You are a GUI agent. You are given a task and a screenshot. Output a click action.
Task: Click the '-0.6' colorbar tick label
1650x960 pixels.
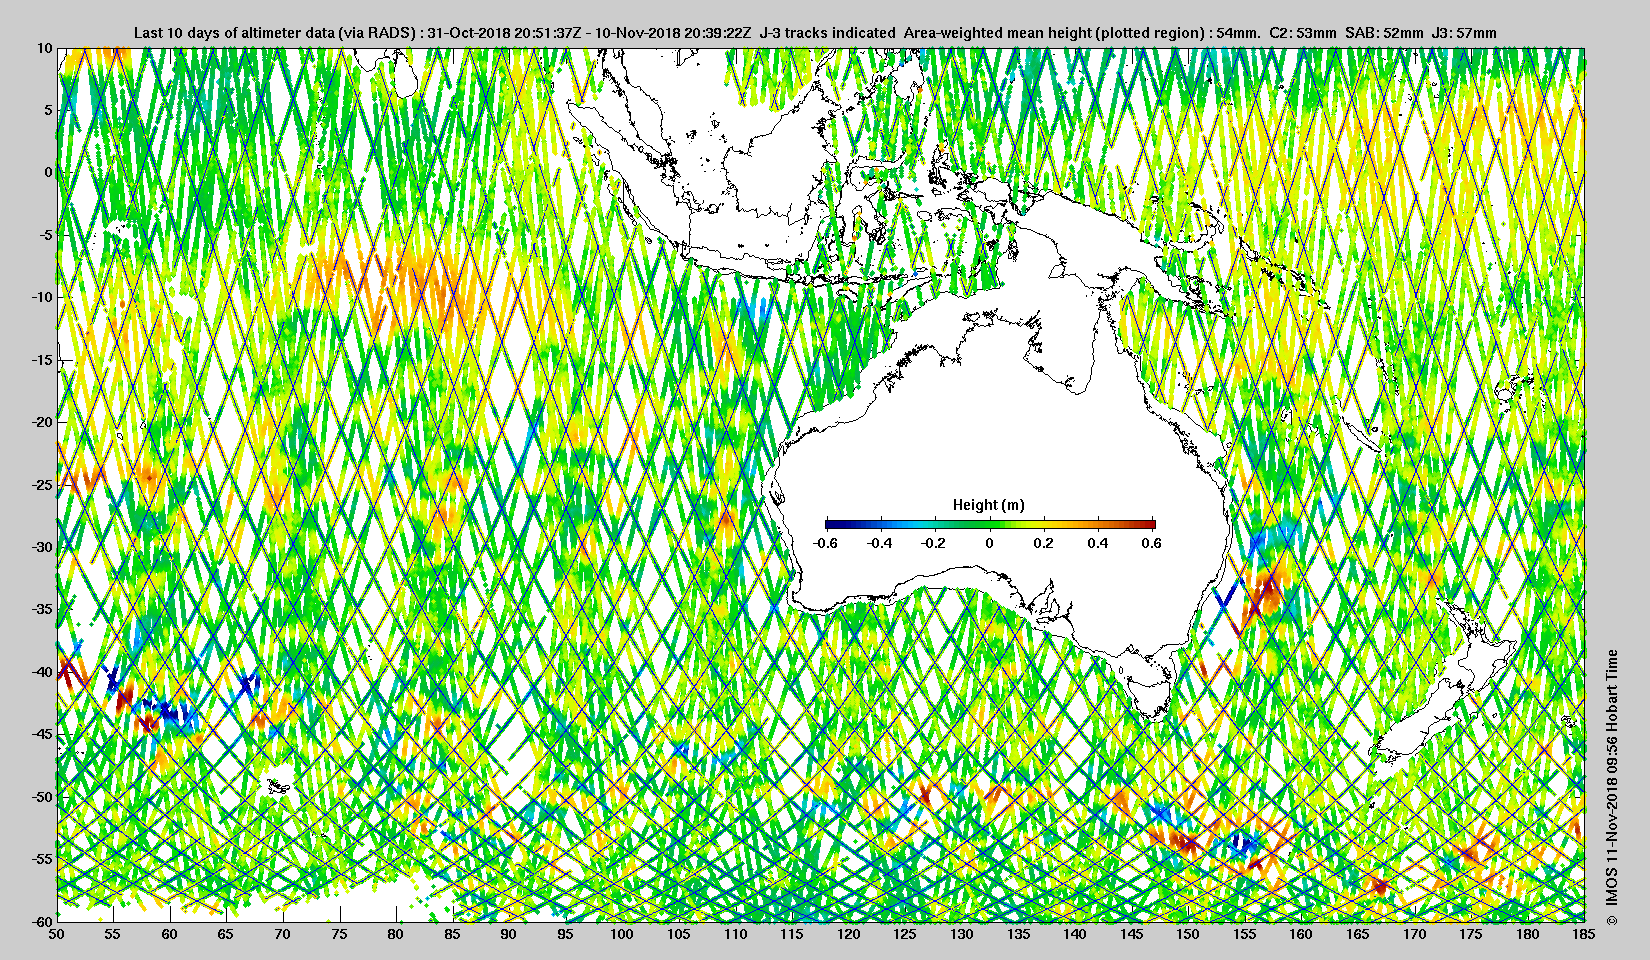click(825, 543)
